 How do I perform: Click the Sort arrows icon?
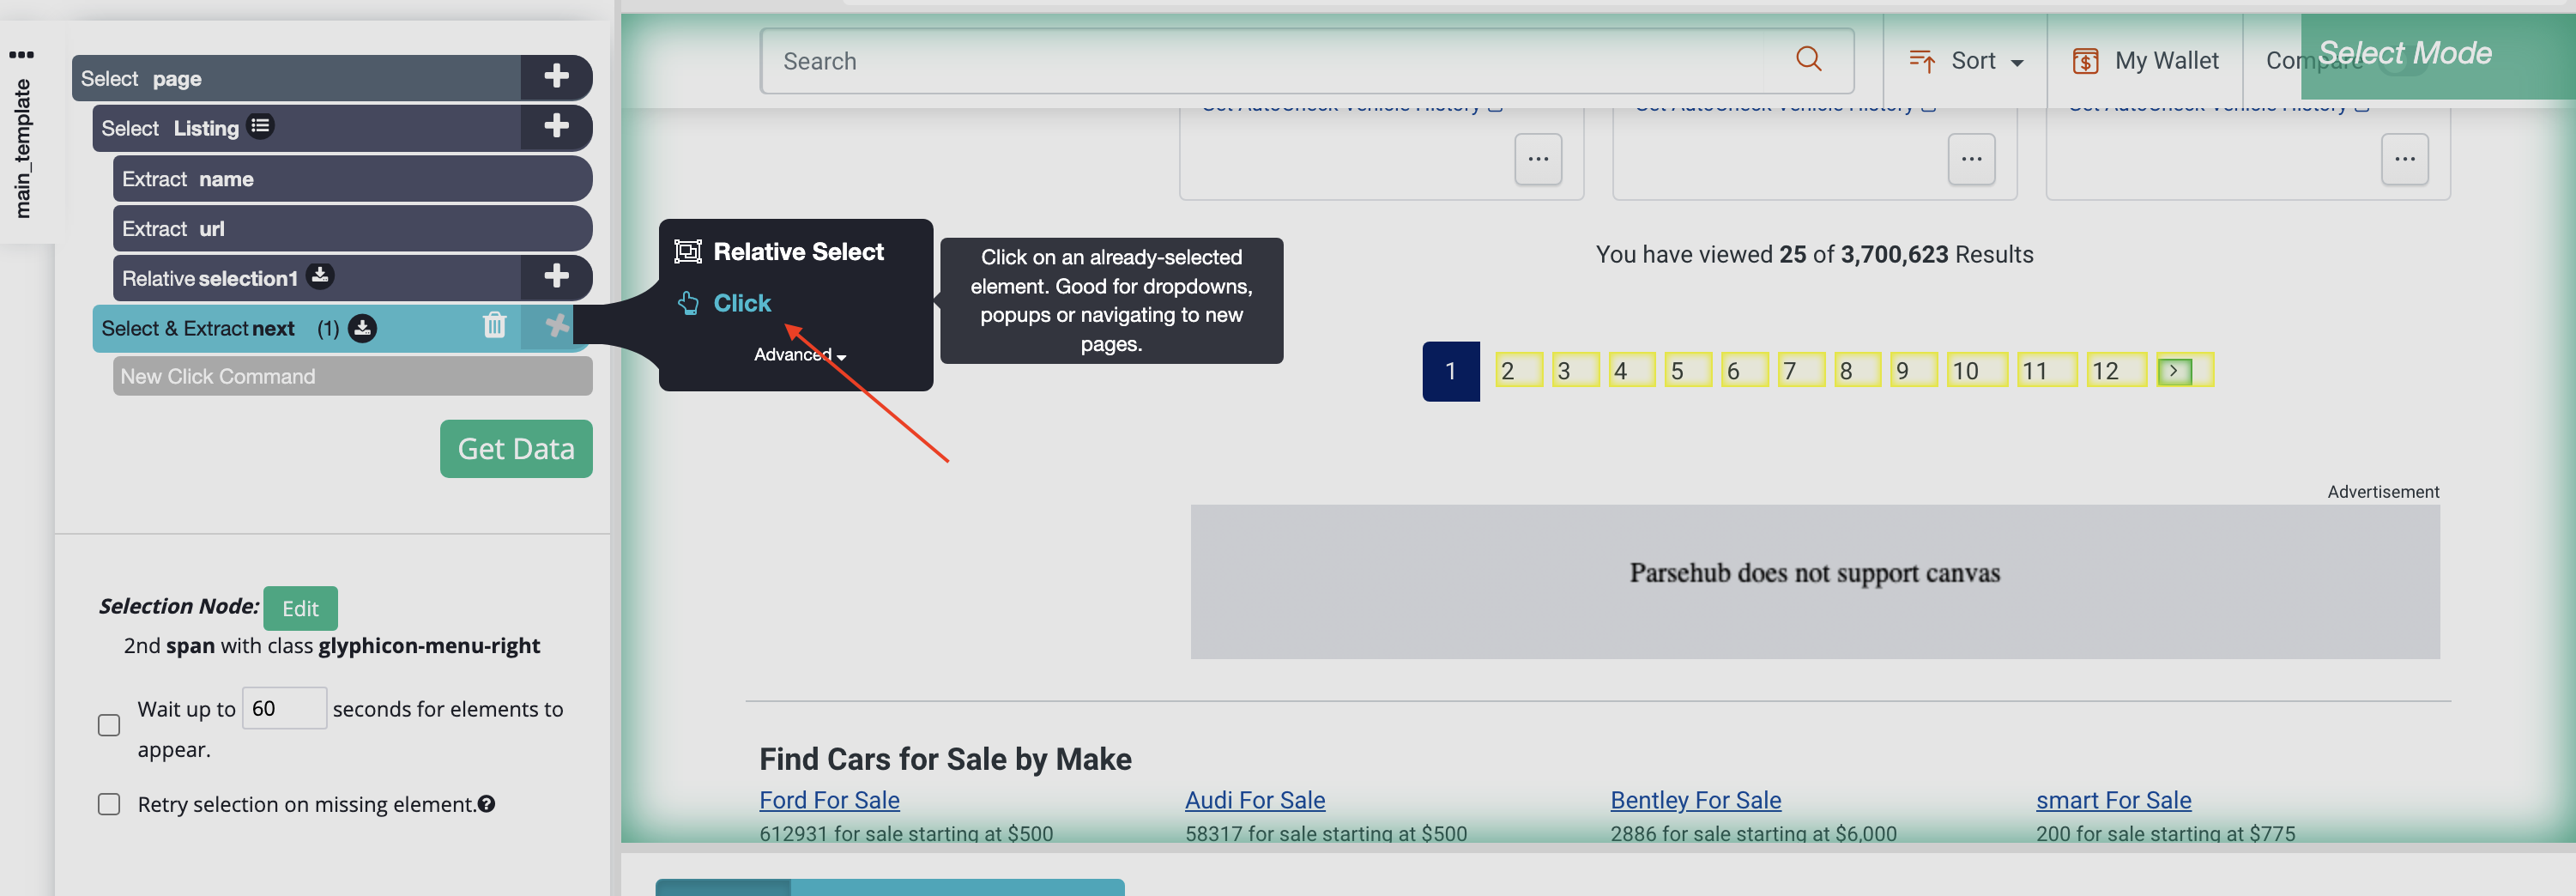(1921, 61)
